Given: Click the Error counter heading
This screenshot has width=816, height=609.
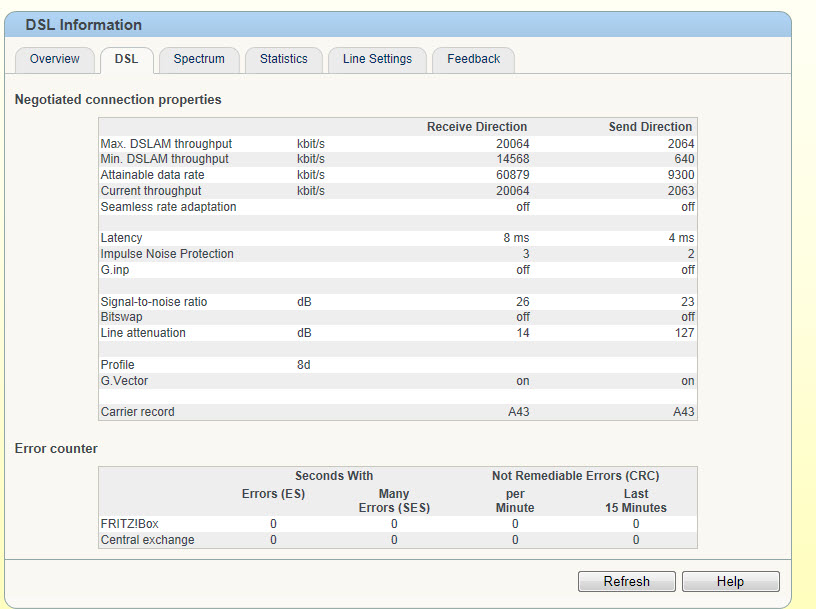Looking at the screenshot, I should [56, 449].
